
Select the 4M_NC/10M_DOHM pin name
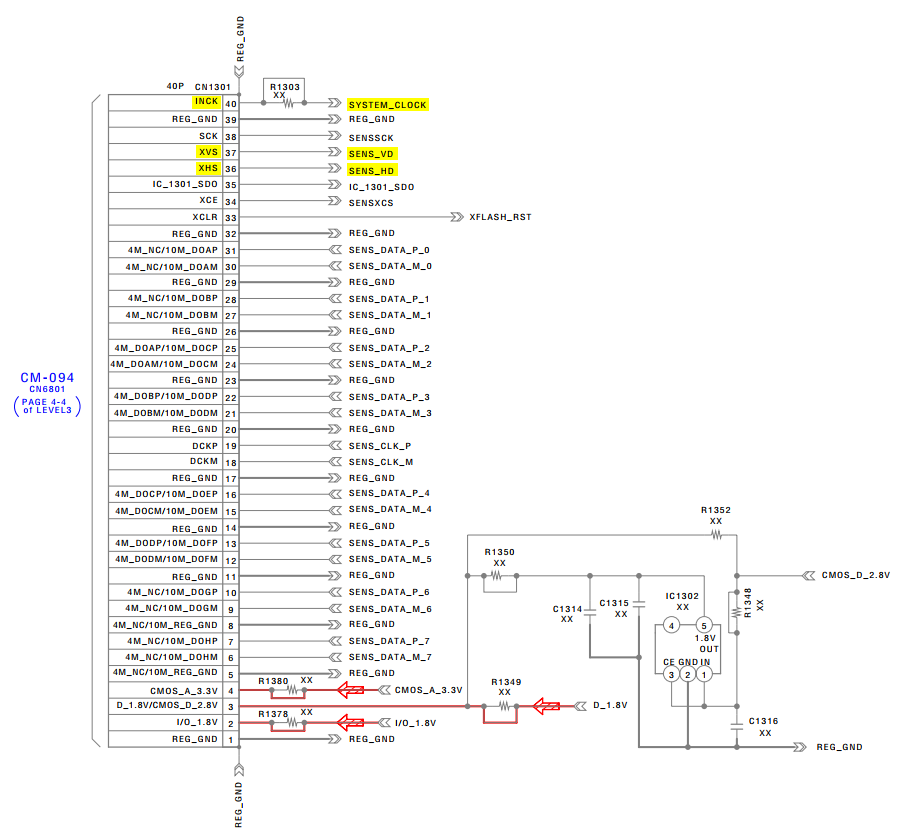pyautogui.click(x=172, y=658)
